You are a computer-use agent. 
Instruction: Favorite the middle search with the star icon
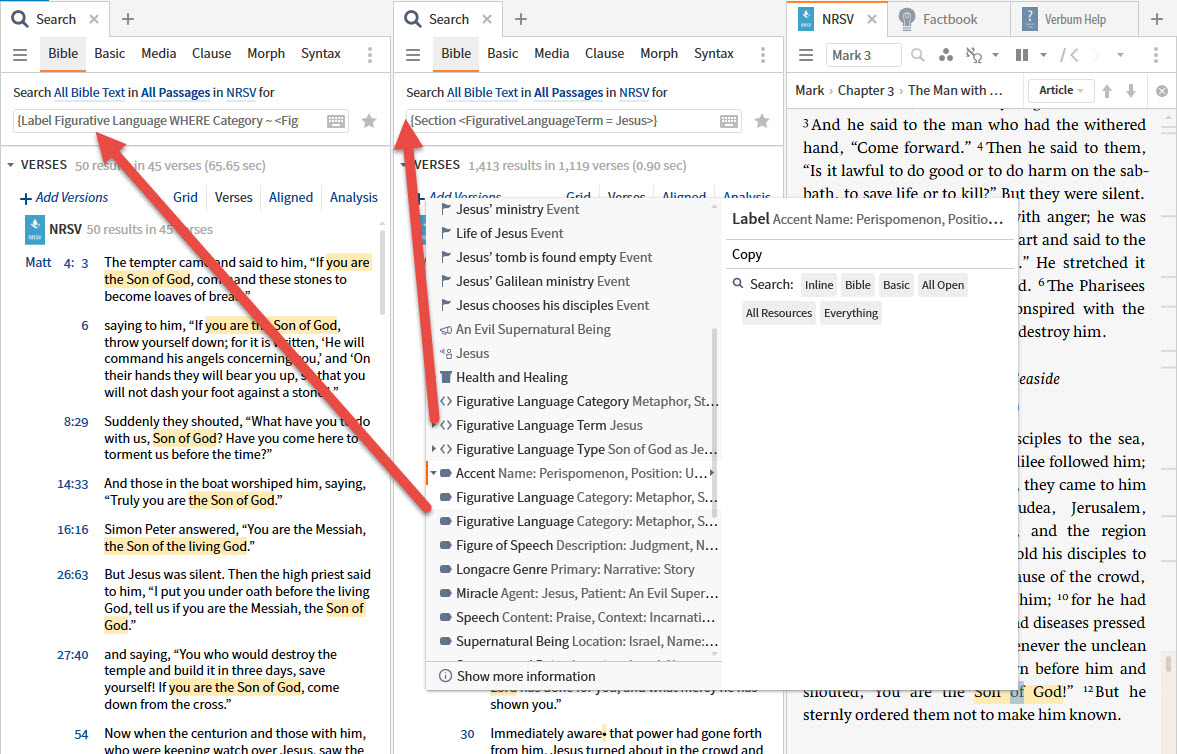pos(762,121)
